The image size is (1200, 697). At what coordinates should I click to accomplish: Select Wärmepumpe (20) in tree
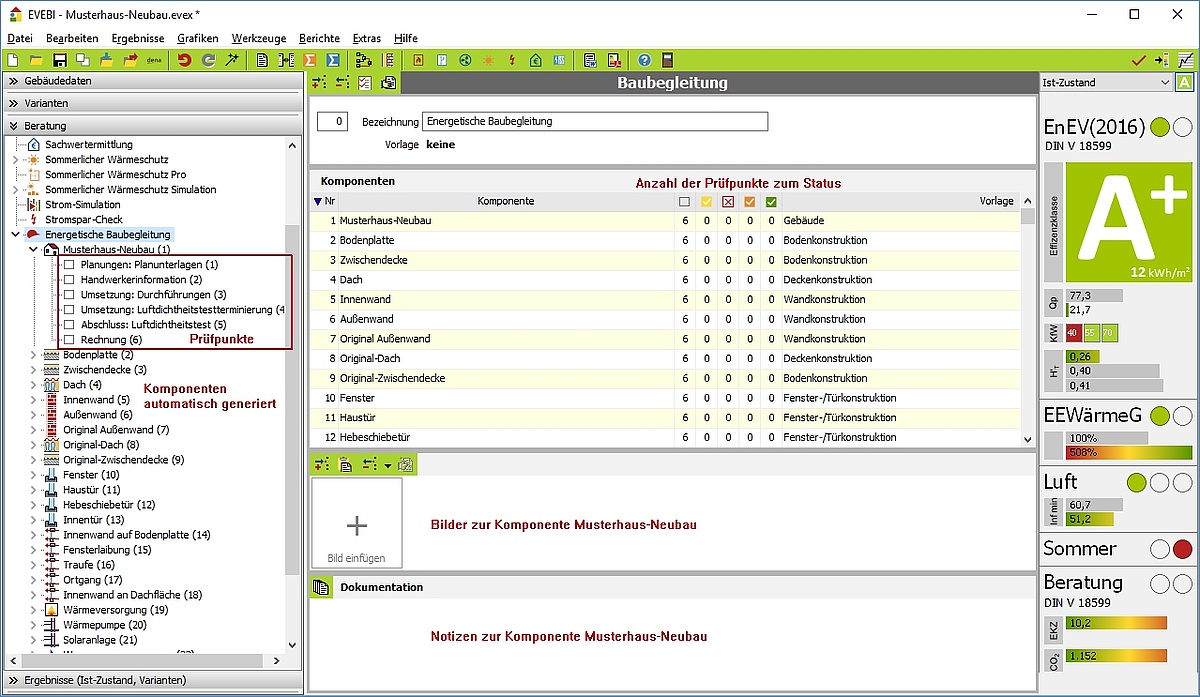(x=104, y=625)
